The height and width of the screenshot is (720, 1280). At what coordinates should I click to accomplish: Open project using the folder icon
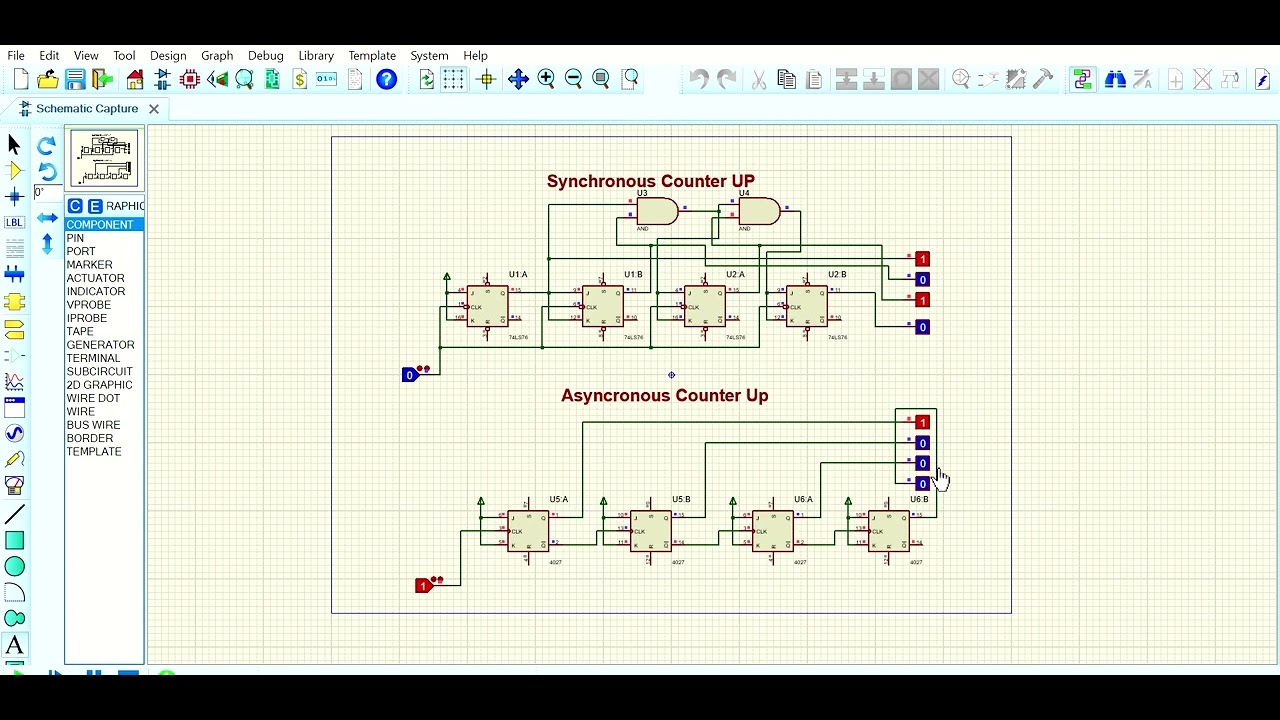(47, 80)
